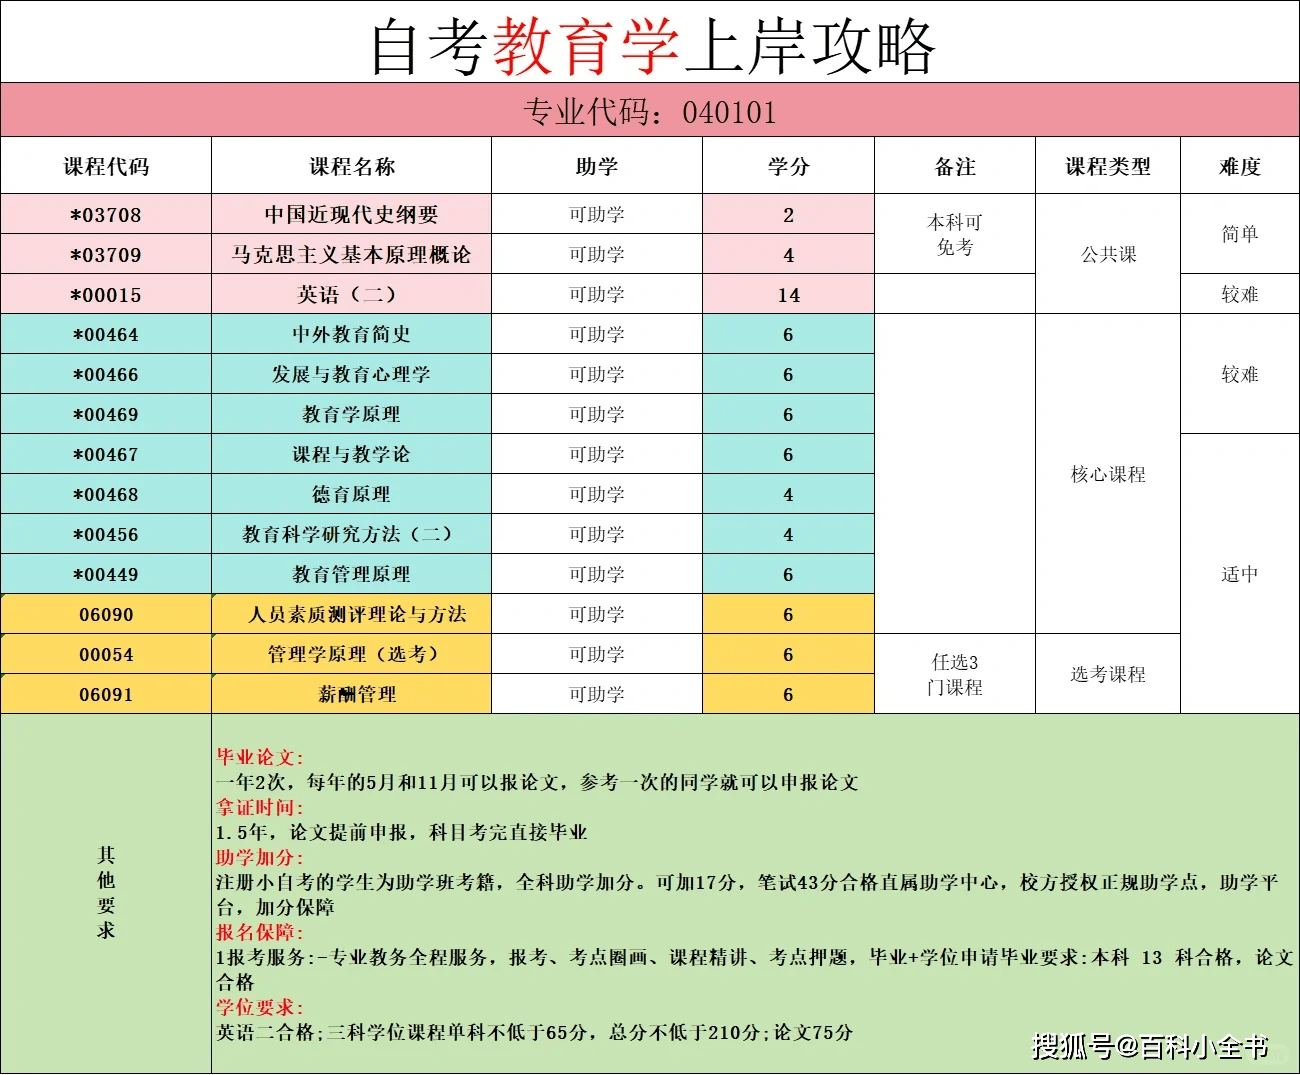Screen dimensions: 1300x1075
Task: Click the 发展与教育心理学 cell
Action: tap(352, 374)
